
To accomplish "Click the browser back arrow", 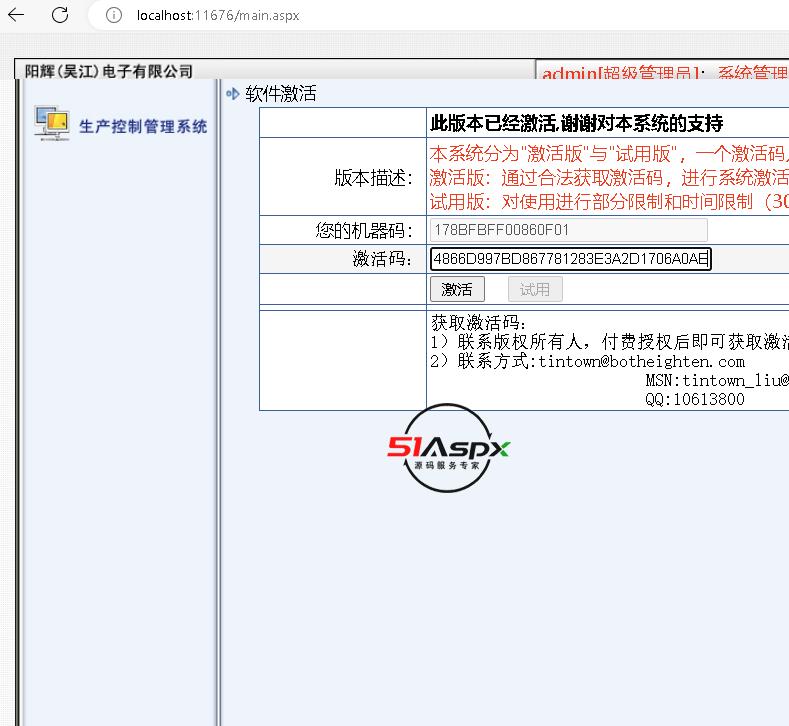I will (16, 15).
